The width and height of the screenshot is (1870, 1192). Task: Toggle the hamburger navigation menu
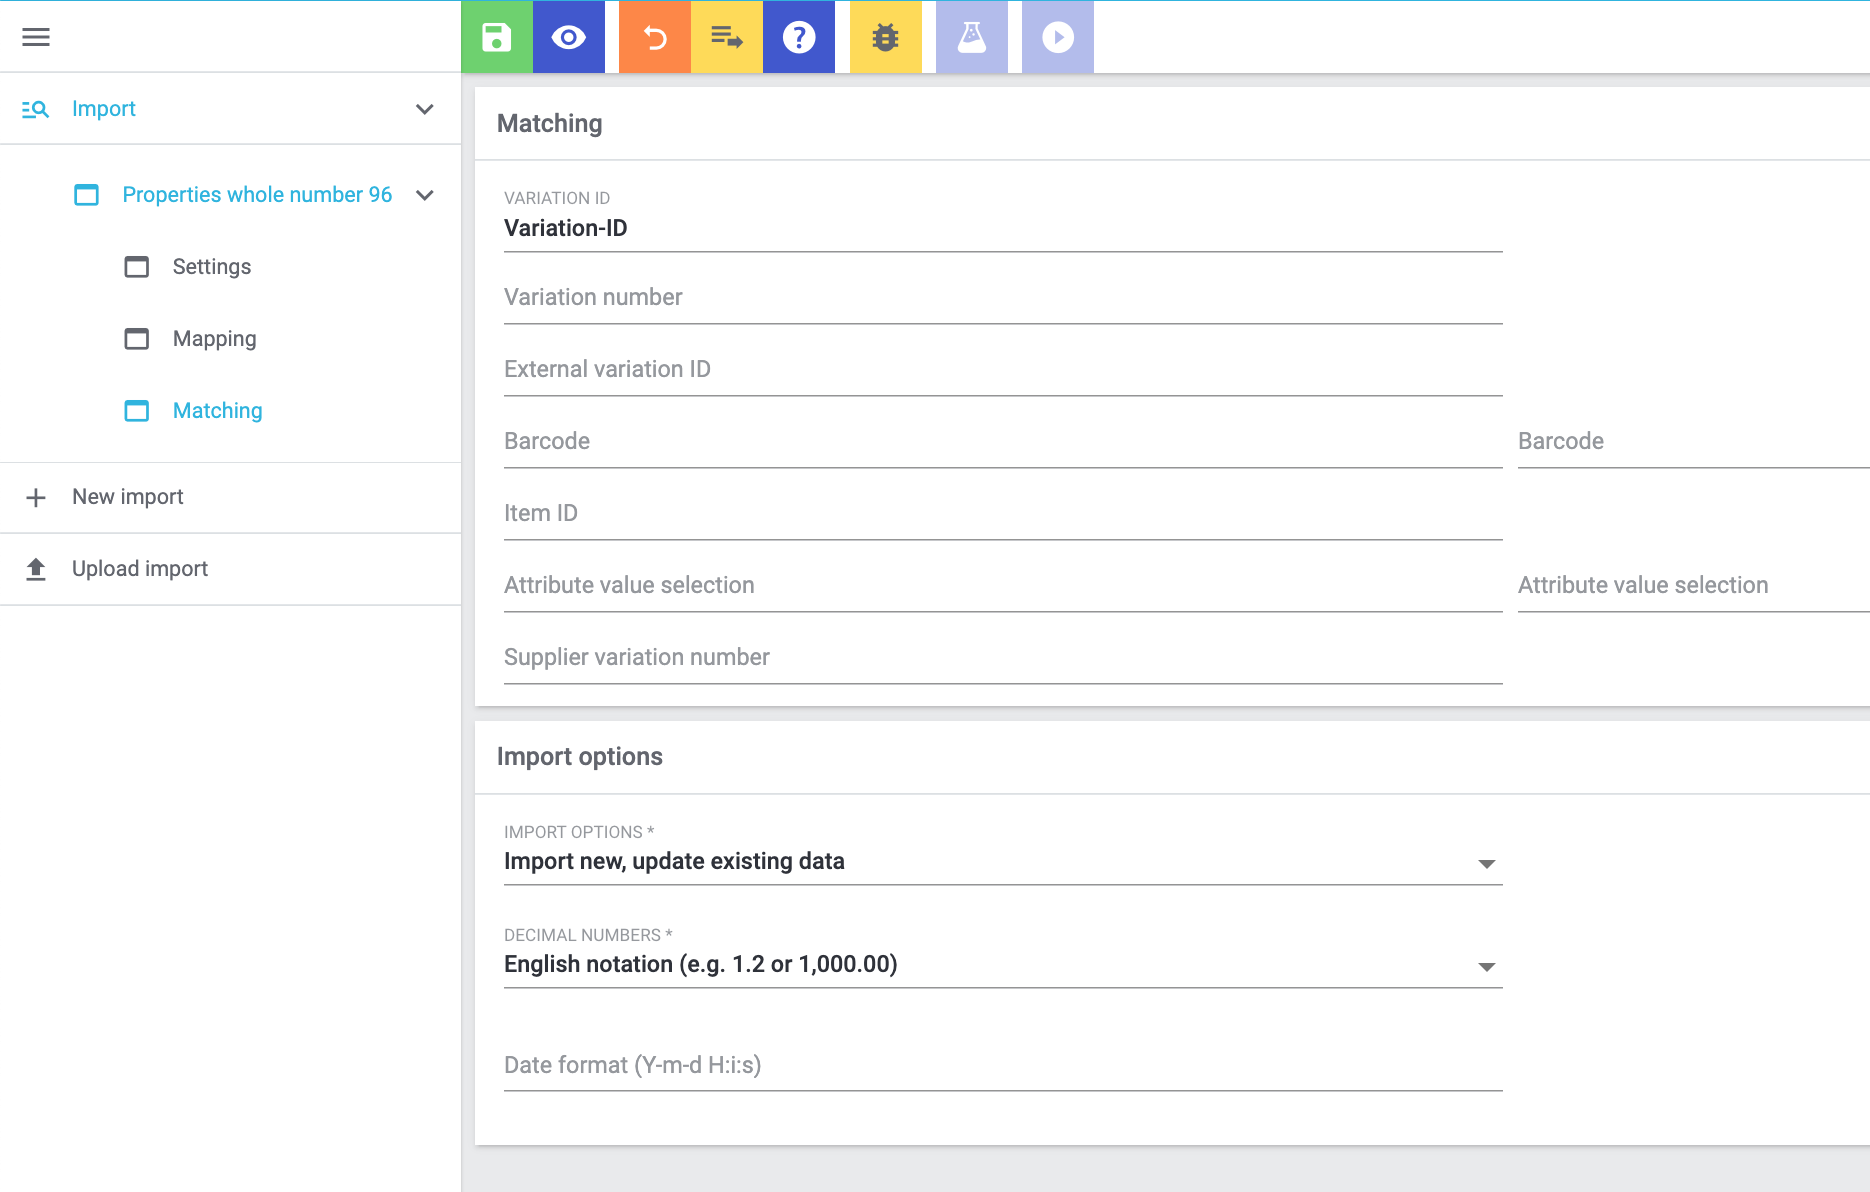(x=36, y=37)
